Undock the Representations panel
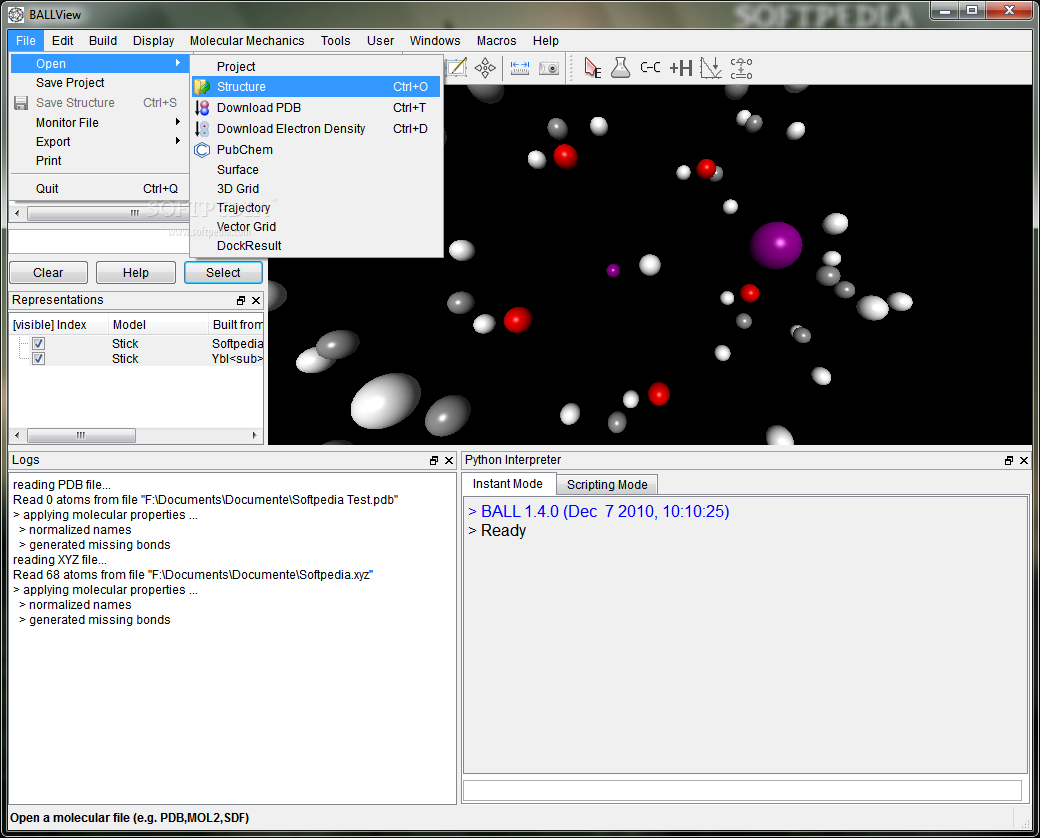This screenshot has width=1040, height=838. pyautogui.click(x=241, y=301)
